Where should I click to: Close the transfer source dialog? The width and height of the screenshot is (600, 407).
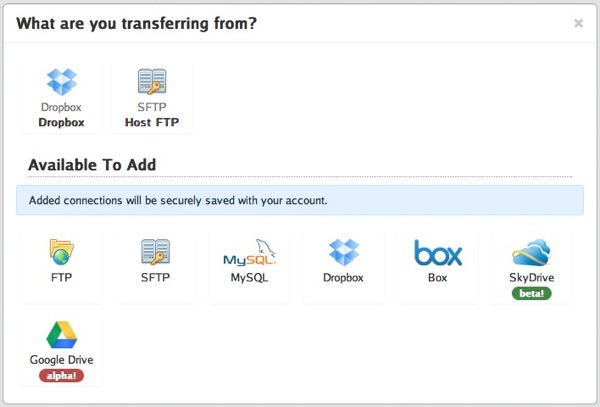579,23
